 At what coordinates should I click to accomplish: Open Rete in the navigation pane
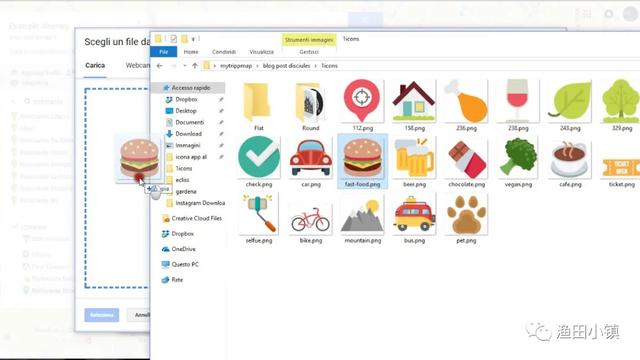click(x=177, y=280)
